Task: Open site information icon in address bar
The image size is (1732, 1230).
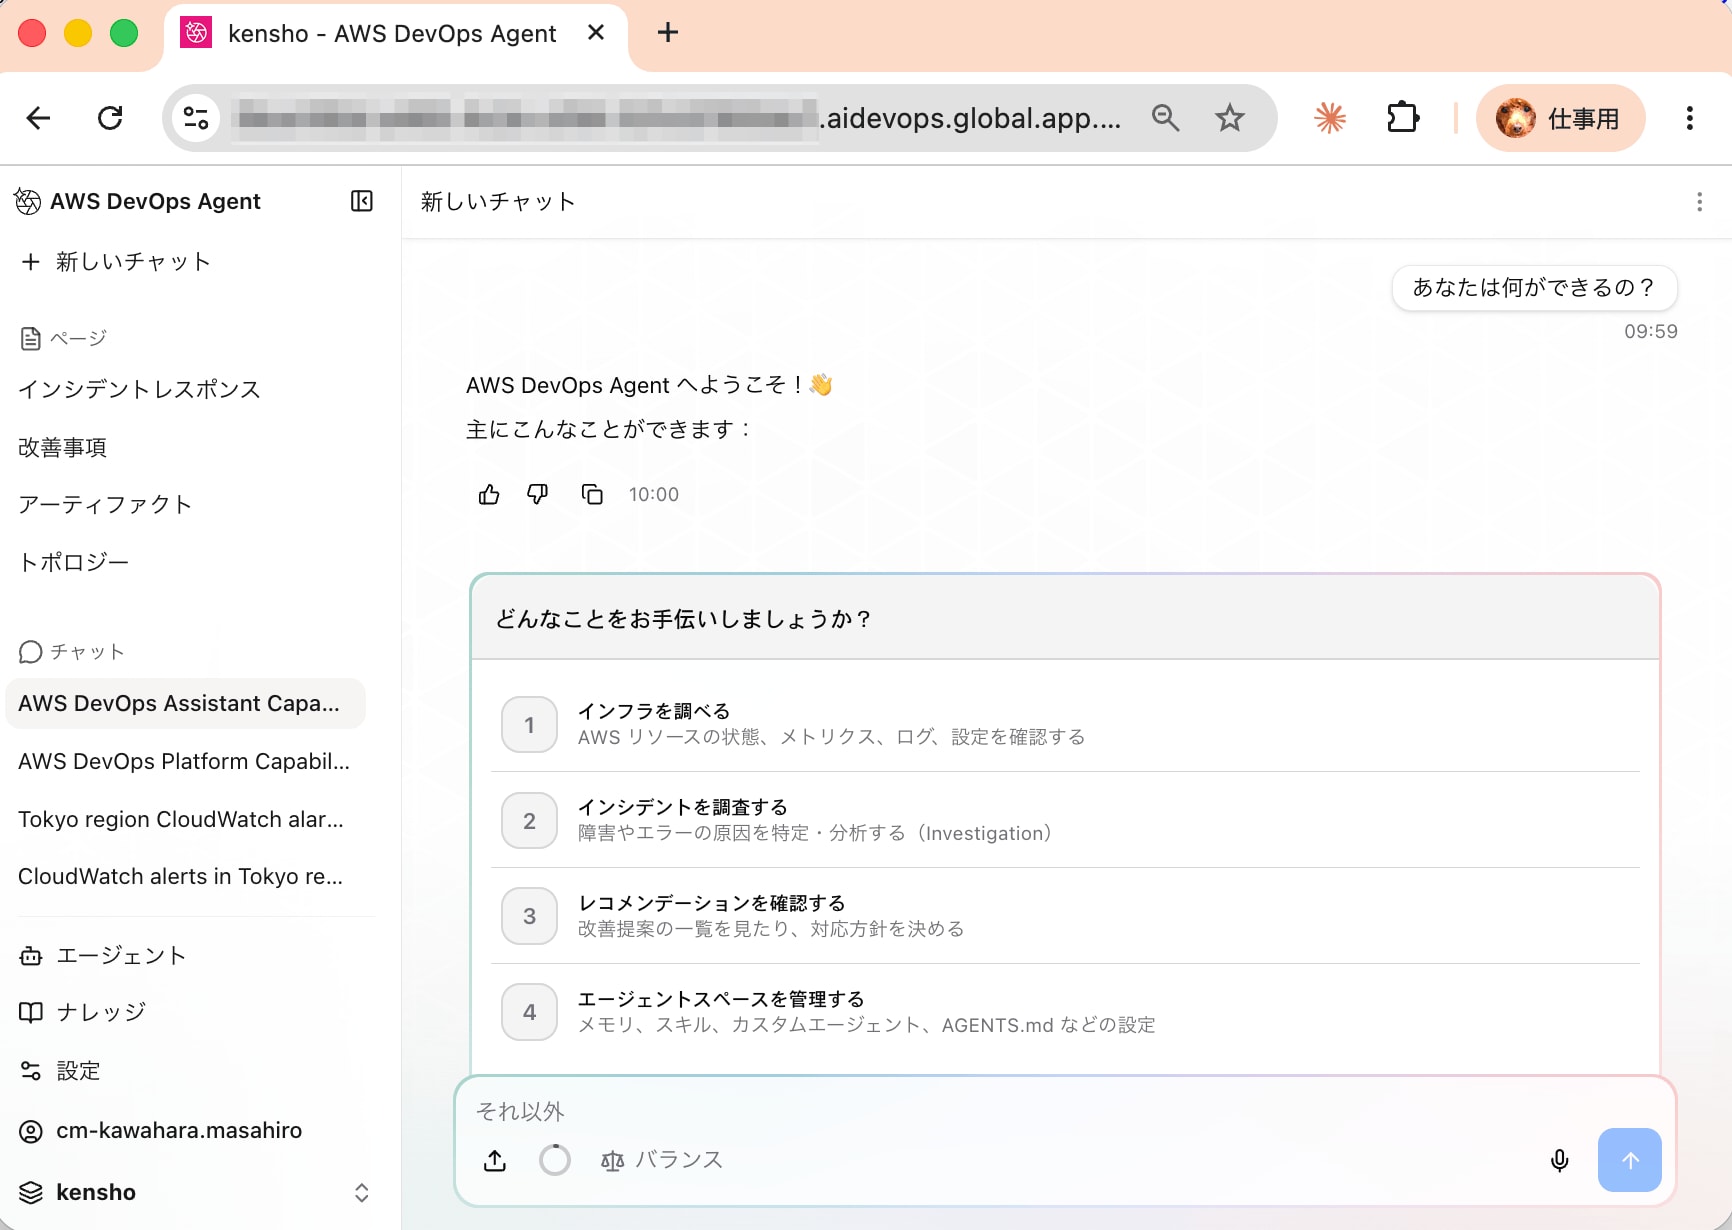Action: tap(196, 118)
